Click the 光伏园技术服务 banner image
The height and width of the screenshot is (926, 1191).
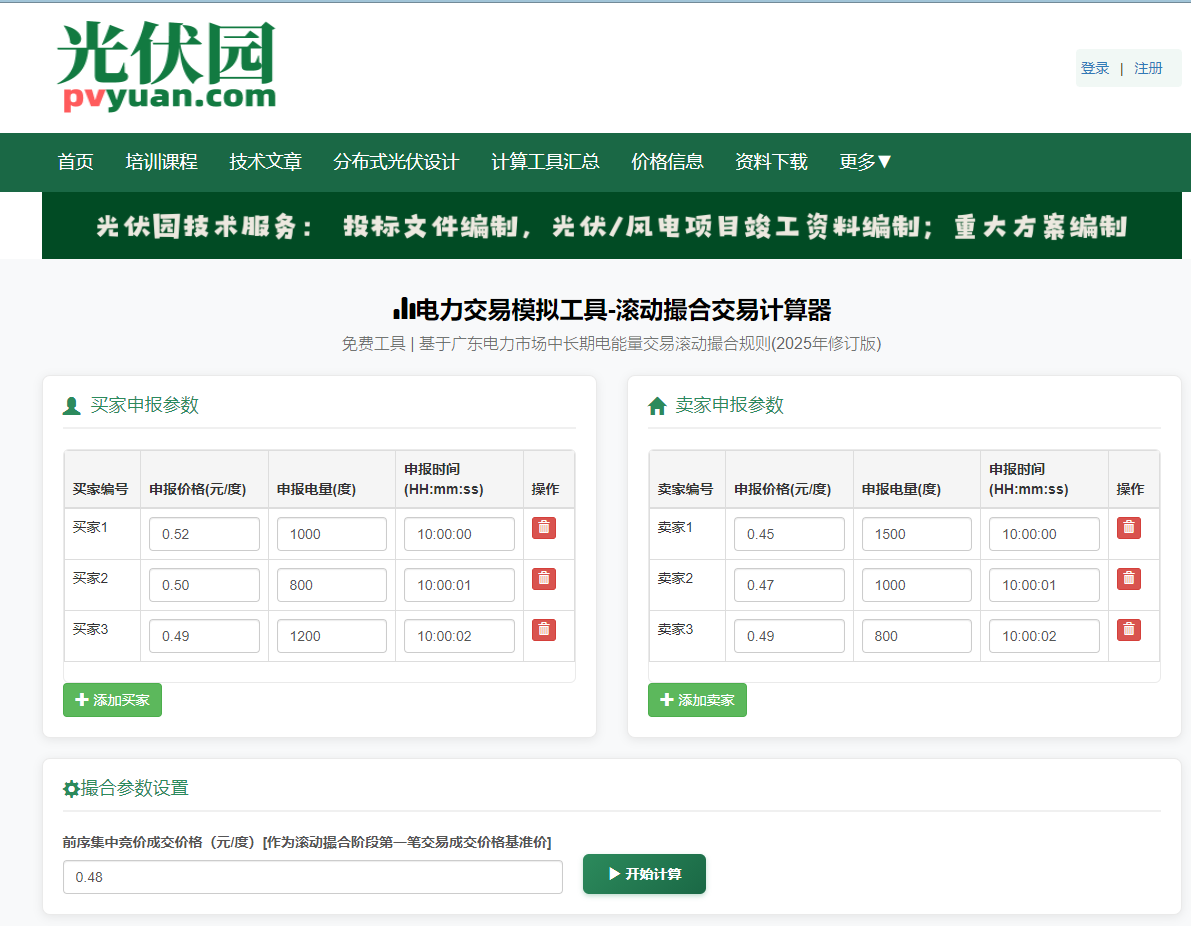tap(611, 226)
